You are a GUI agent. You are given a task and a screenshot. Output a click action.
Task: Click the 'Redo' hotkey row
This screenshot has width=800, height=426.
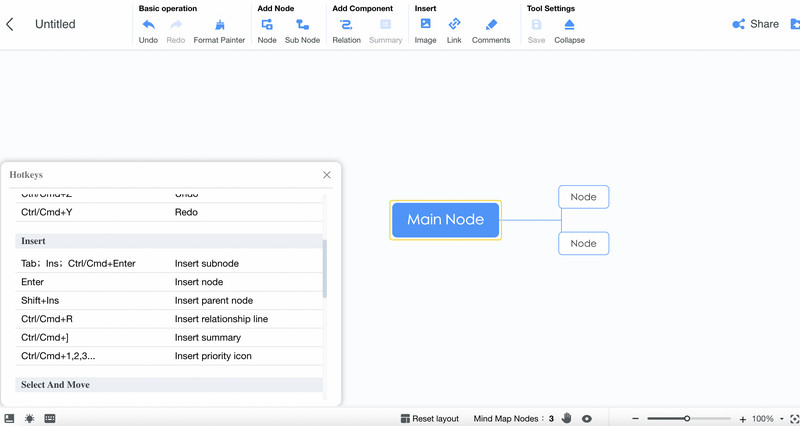point(169,212)
